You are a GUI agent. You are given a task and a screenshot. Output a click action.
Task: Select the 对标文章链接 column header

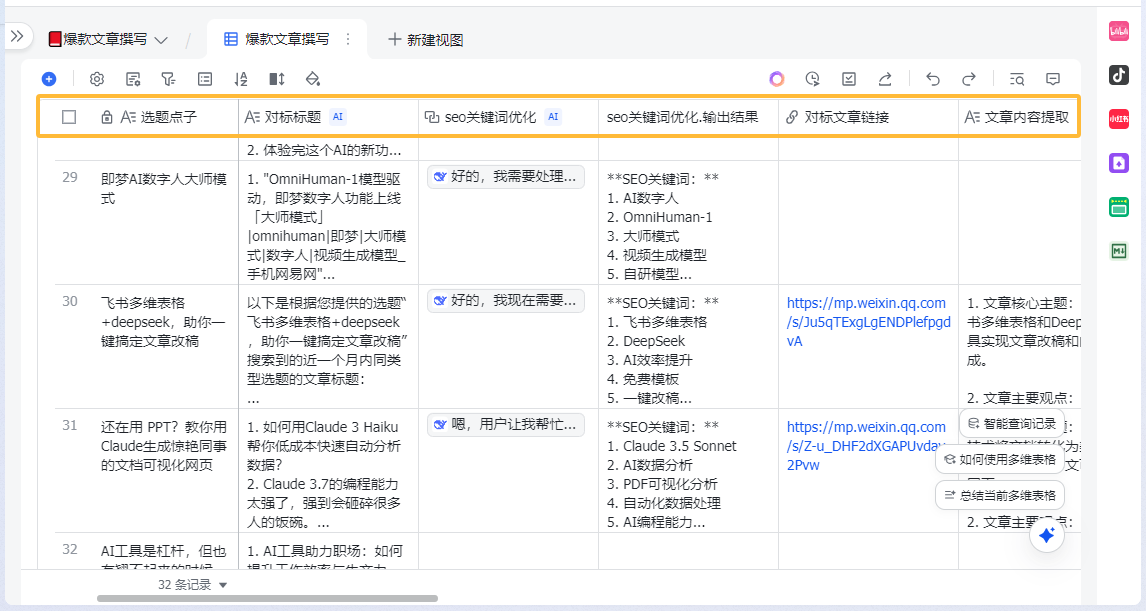(868, 117)
